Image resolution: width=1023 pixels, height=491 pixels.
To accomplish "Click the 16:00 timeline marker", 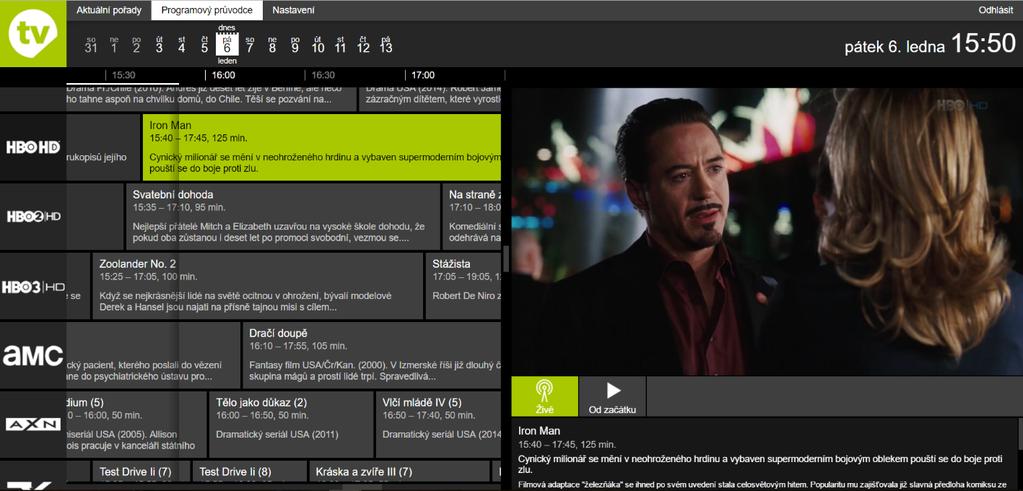I will (224, 75).
